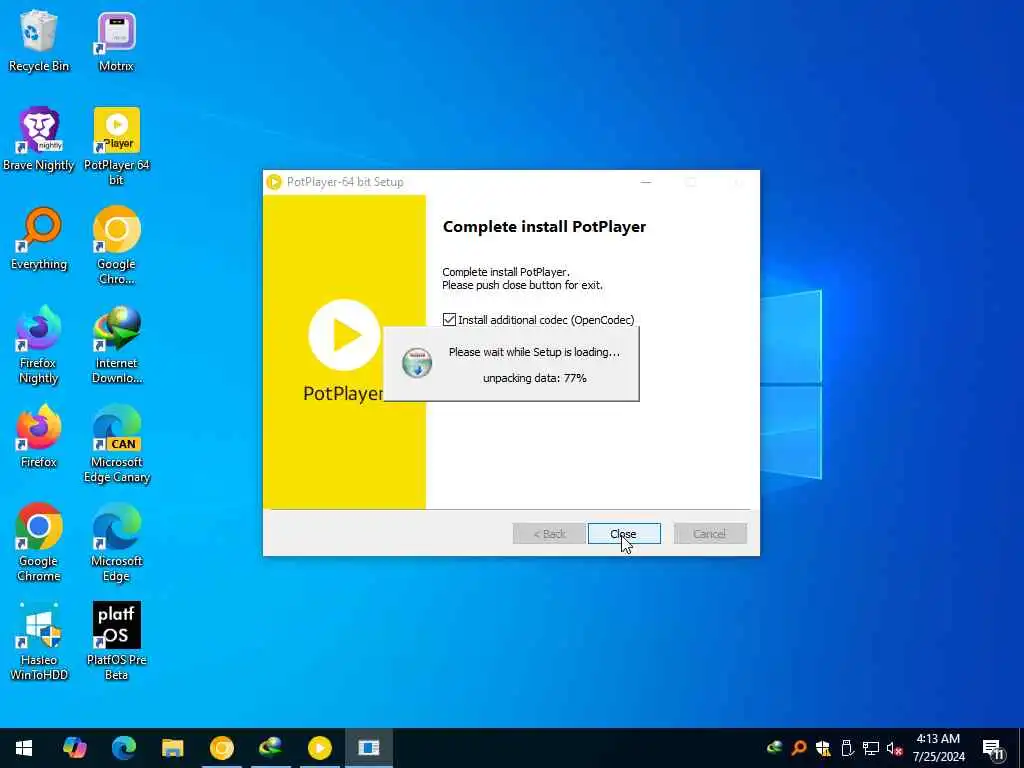Click the 'Complete install PotPlayer' heading
This screenshot has width=1024, height=768.
point(544,227)
